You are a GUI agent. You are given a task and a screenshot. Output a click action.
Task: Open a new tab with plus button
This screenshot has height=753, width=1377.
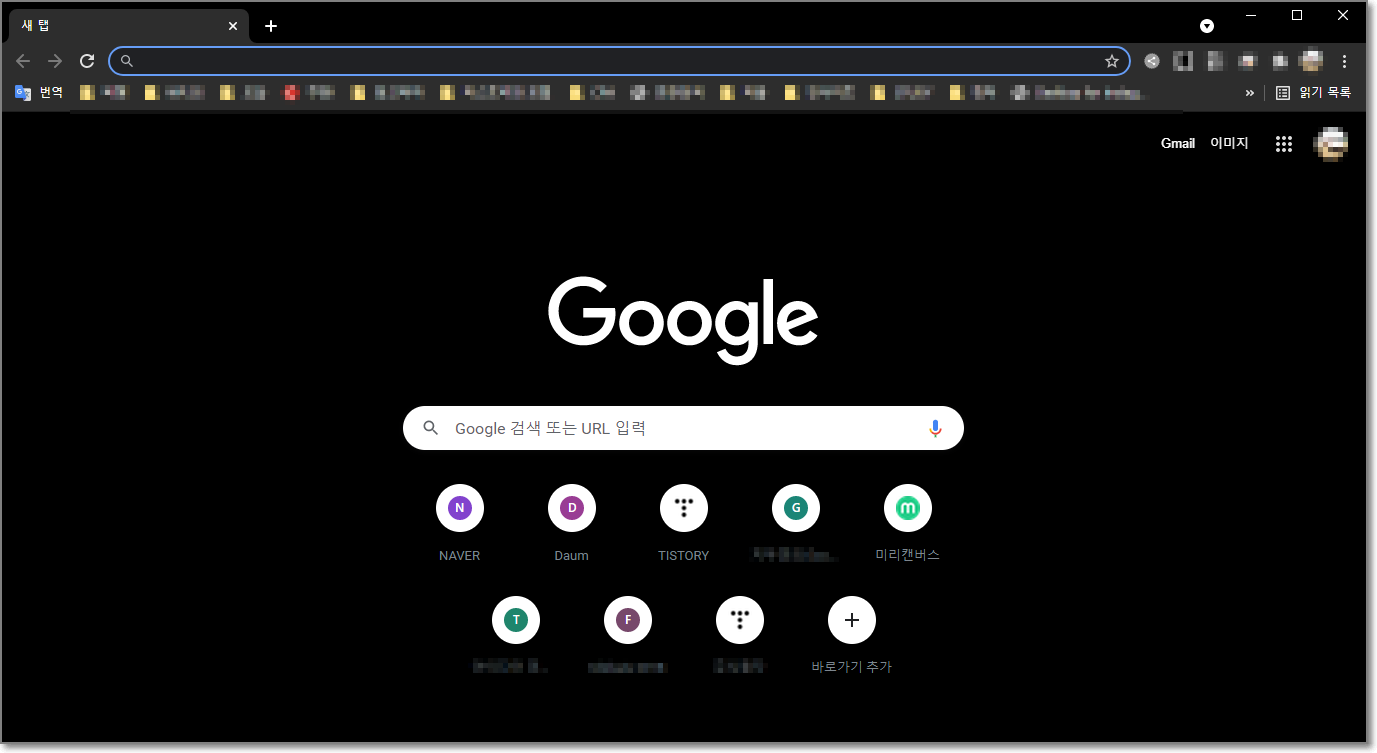point(271,26)
